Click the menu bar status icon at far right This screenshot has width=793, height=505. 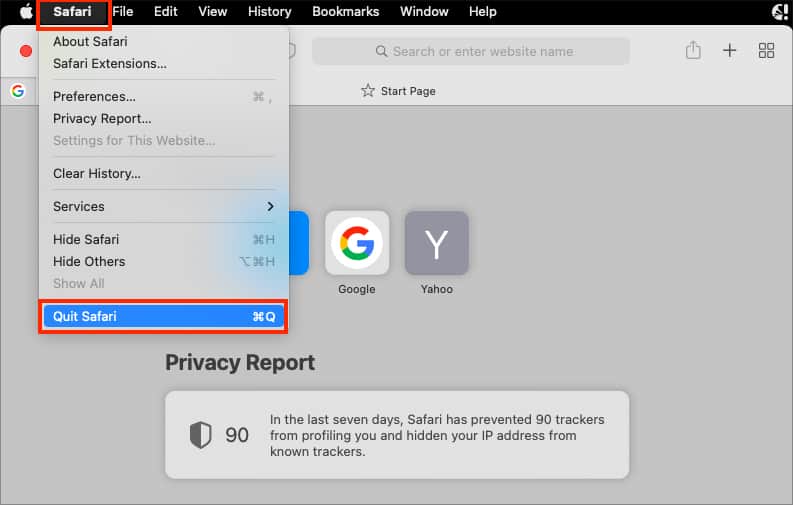(x=780, y=11)
